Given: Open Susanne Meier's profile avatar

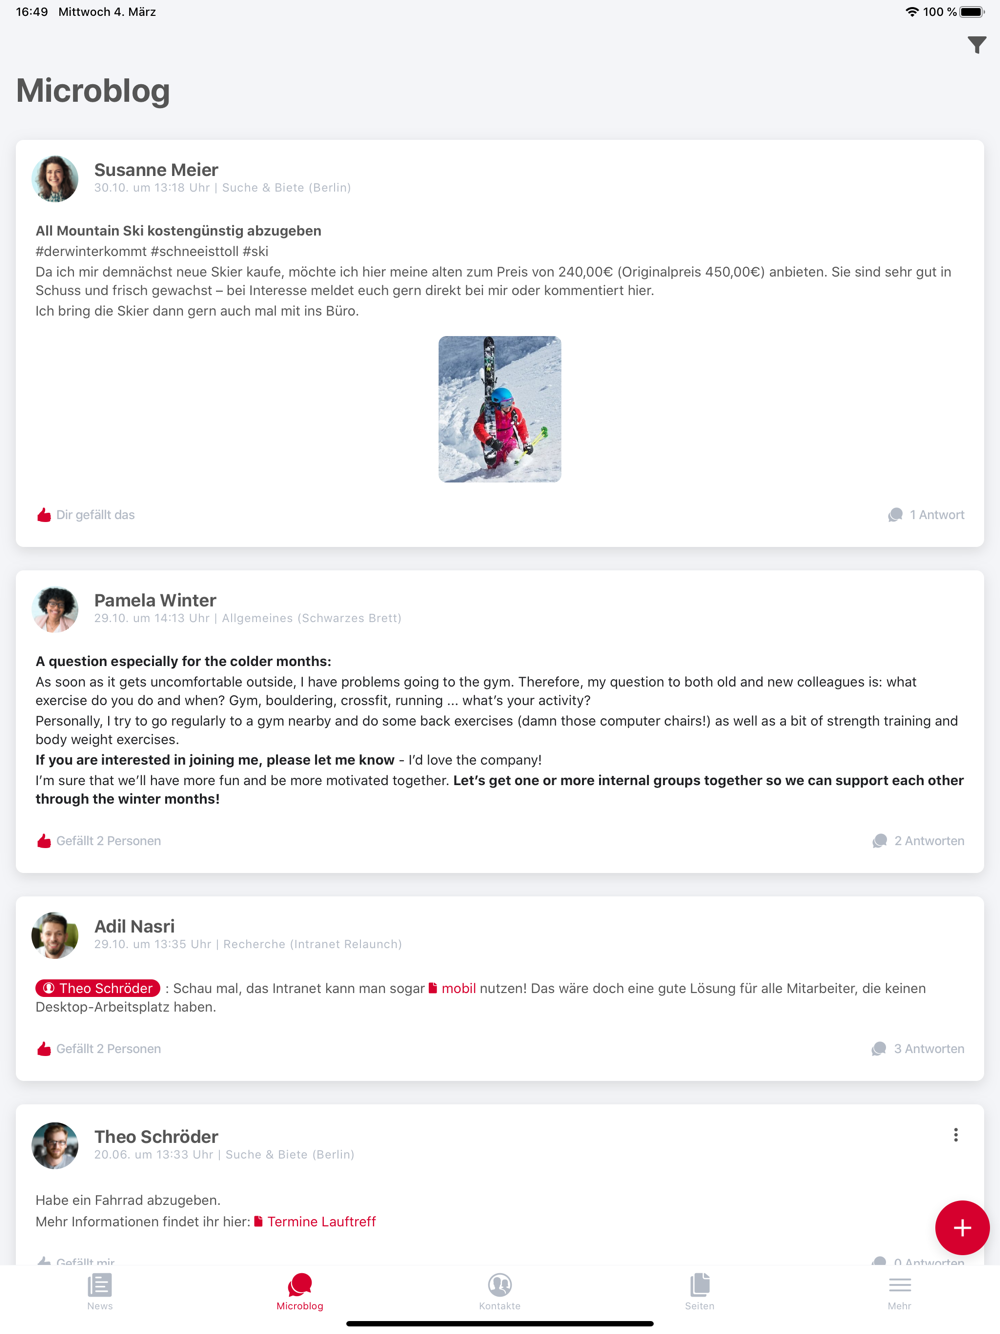Looking at the screenshot, I should coord(55,179).
